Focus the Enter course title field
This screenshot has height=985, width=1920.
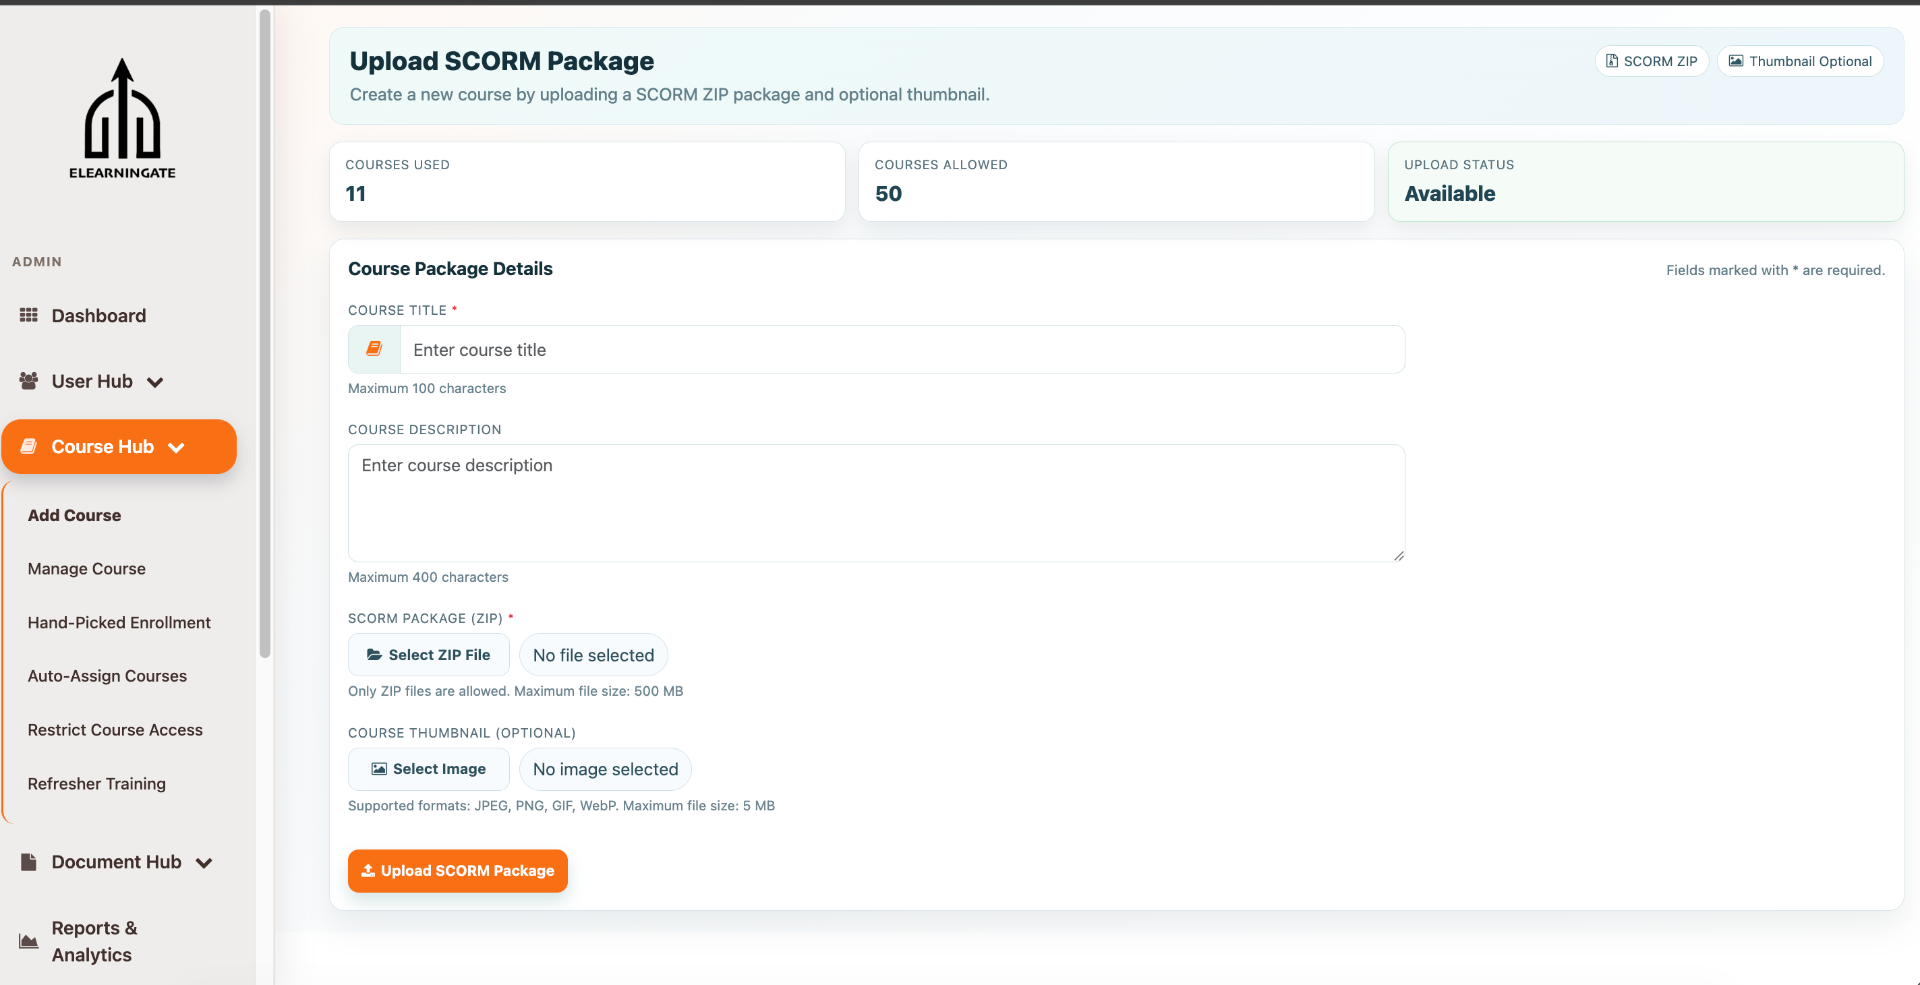pos(902,350)
